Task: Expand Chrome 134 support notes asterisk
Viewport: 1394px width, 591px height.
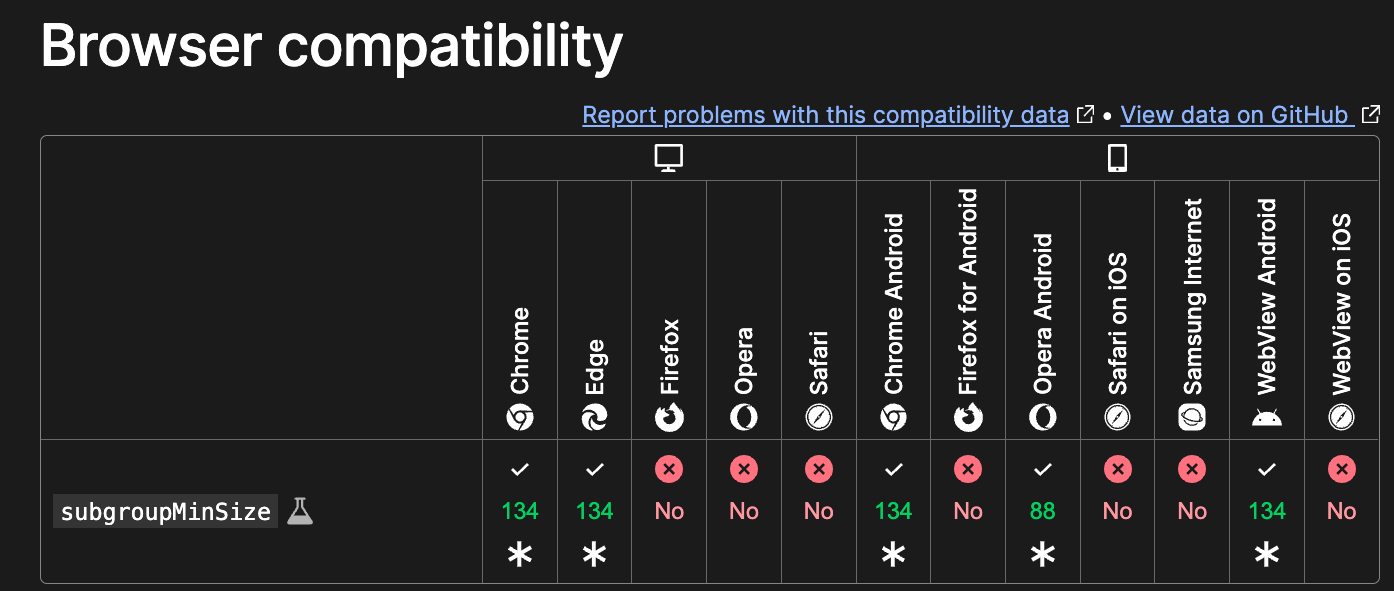Action: click(x=520, y=555)
